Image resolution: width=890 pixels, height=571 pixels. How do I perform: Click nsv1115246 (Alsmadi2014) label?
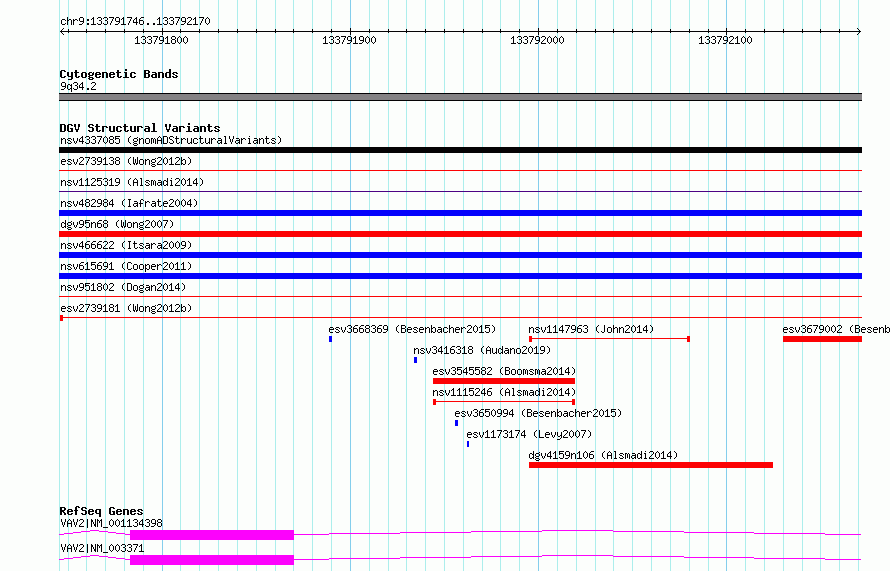504,392
